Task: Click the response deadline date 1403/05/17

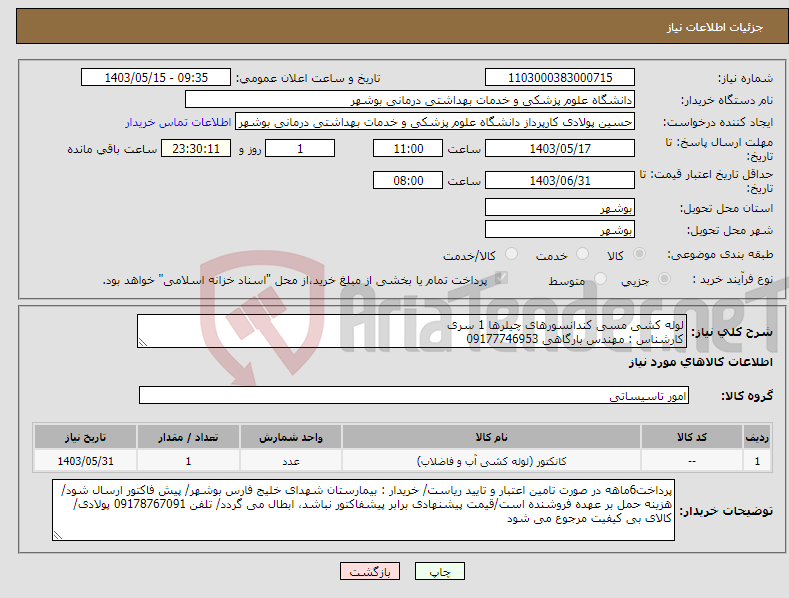Action: point(560,148)
